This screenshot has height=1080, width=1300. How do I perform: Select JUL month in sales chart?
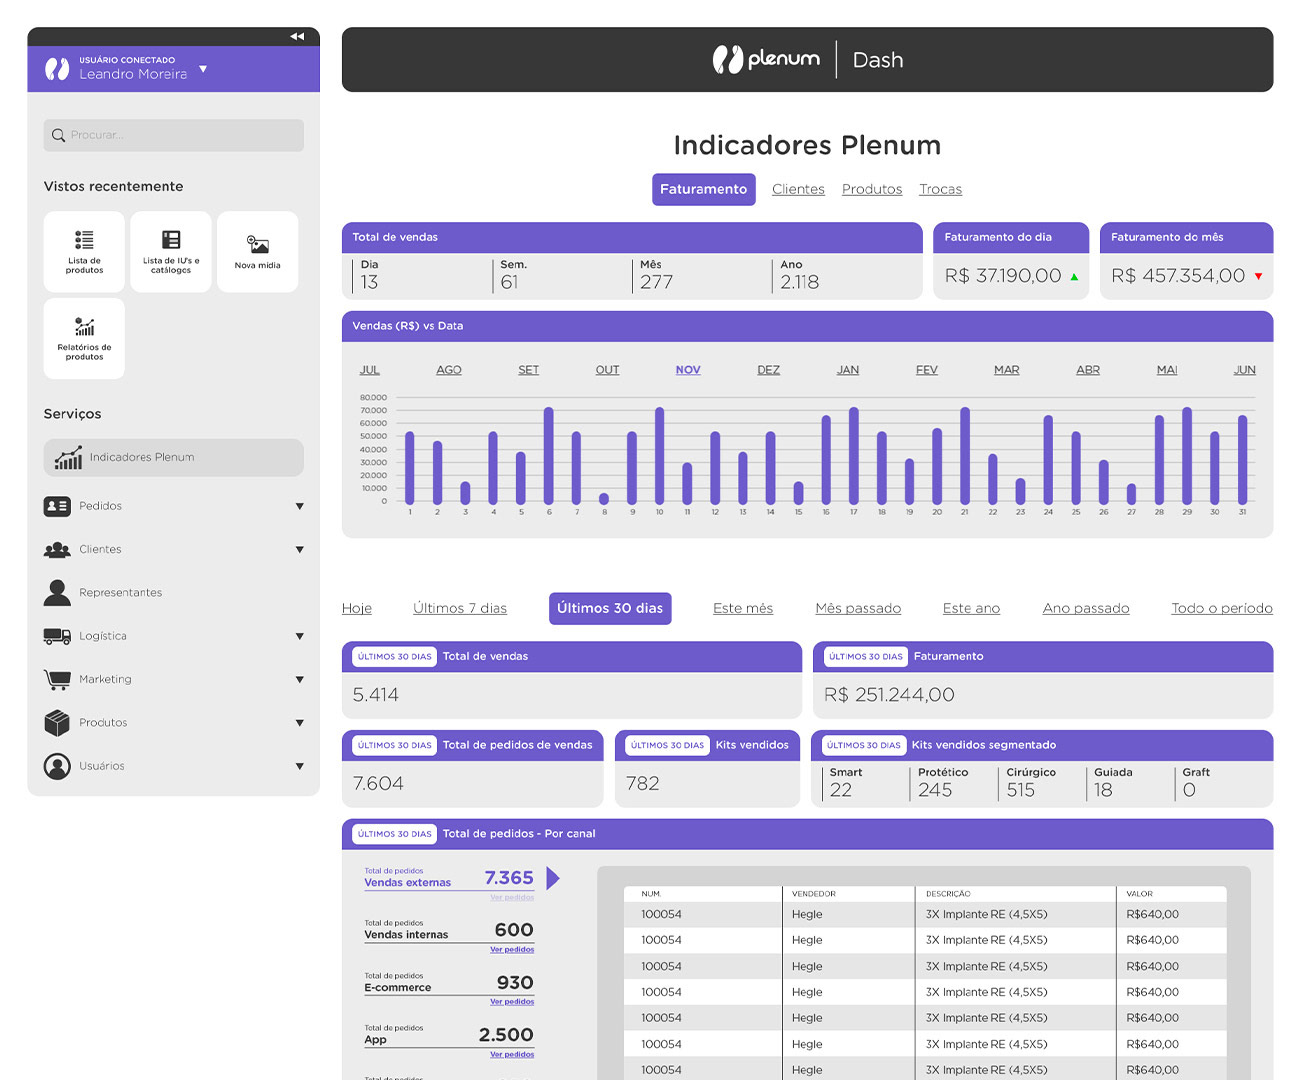point(370,370)
